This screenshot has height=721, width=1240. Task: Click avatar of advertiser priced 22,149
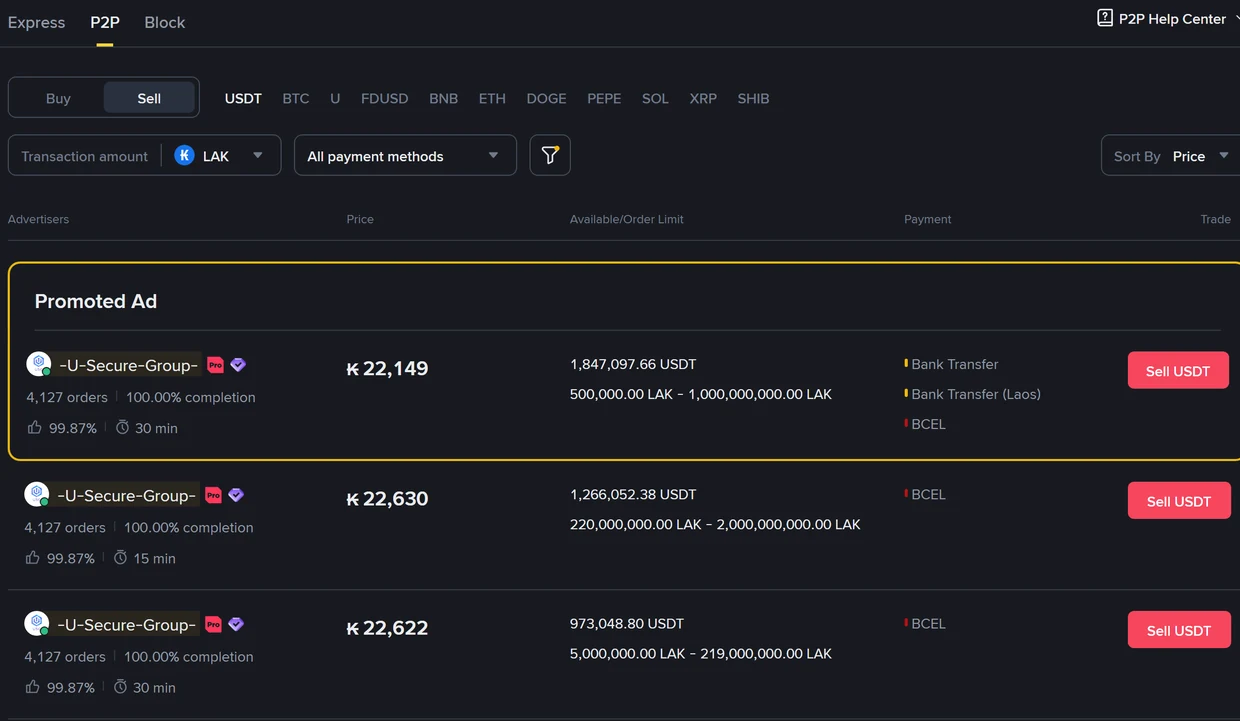pyautogui.click(x=39, y=364)
